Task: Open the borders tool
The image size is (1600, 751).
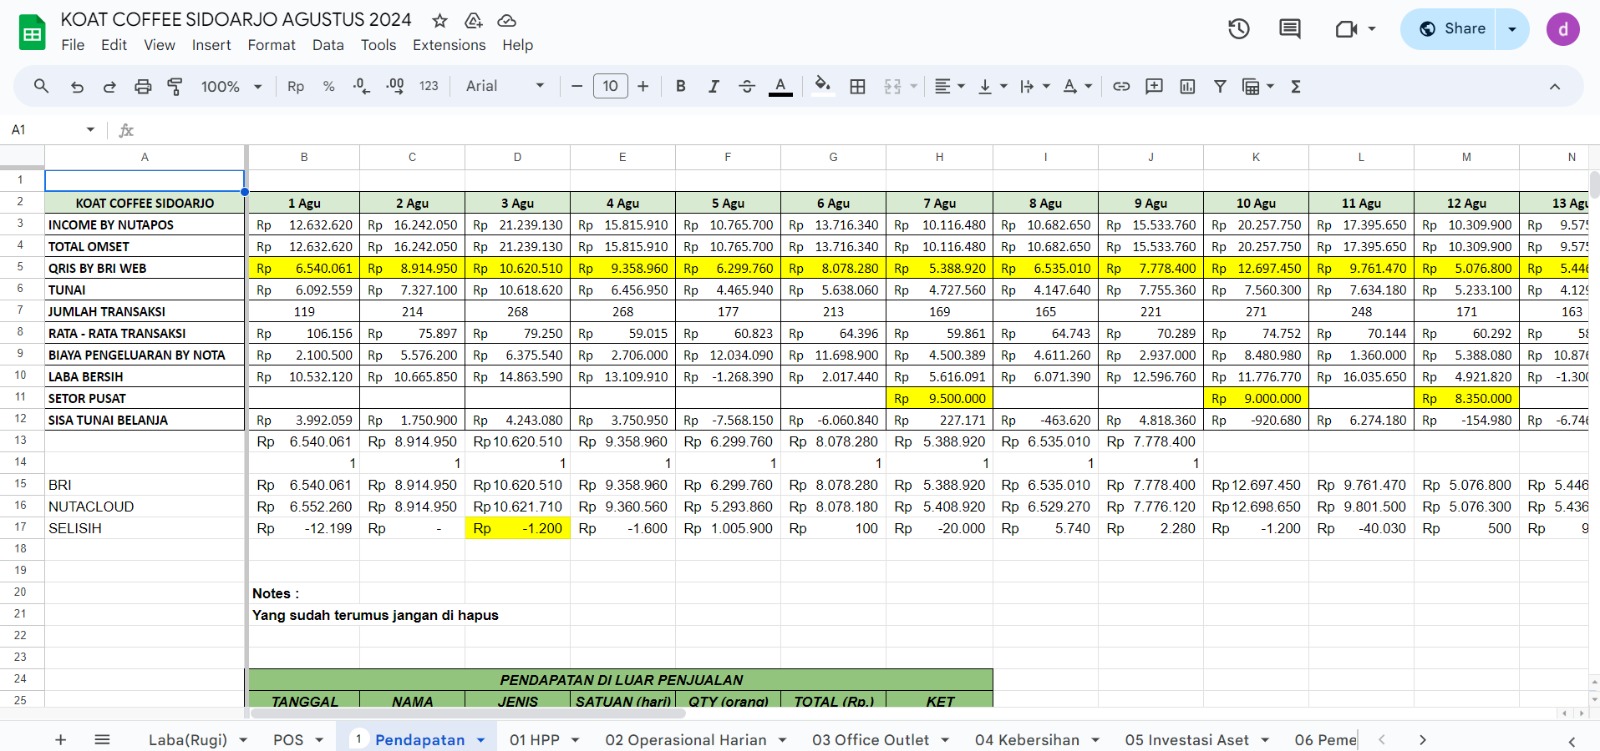Action: (x=858, y=86)
